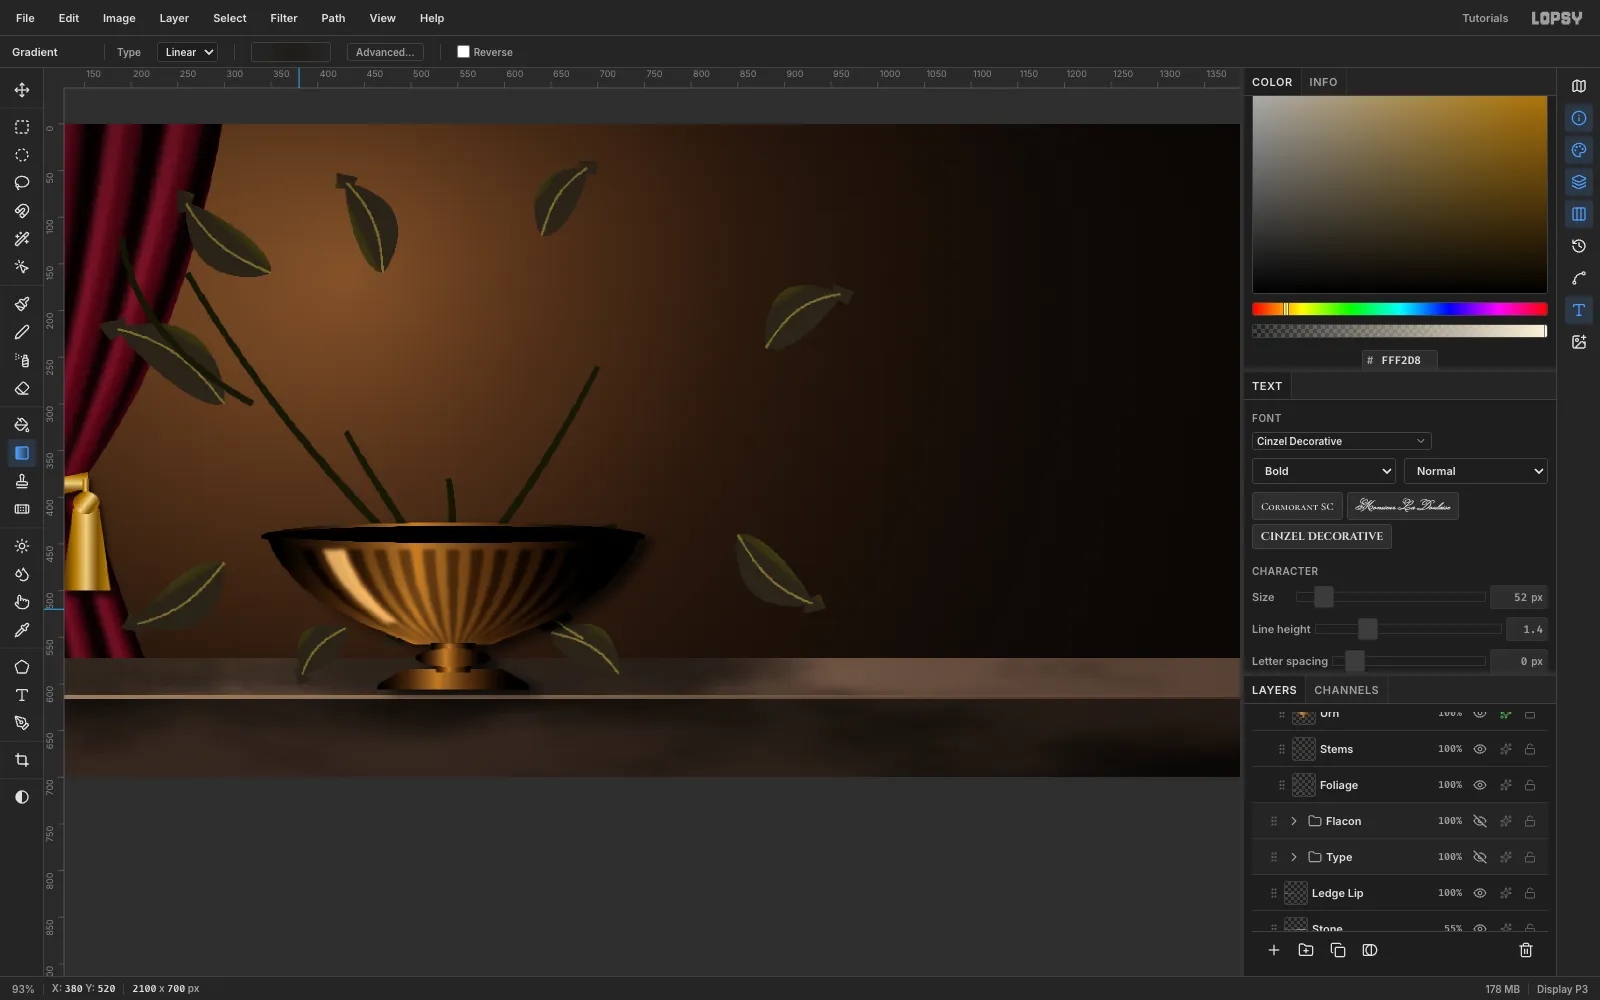The width and height of the screenshot is (1600, 1000).
Task: Select the Crop tool
Action: coord(22,760)
